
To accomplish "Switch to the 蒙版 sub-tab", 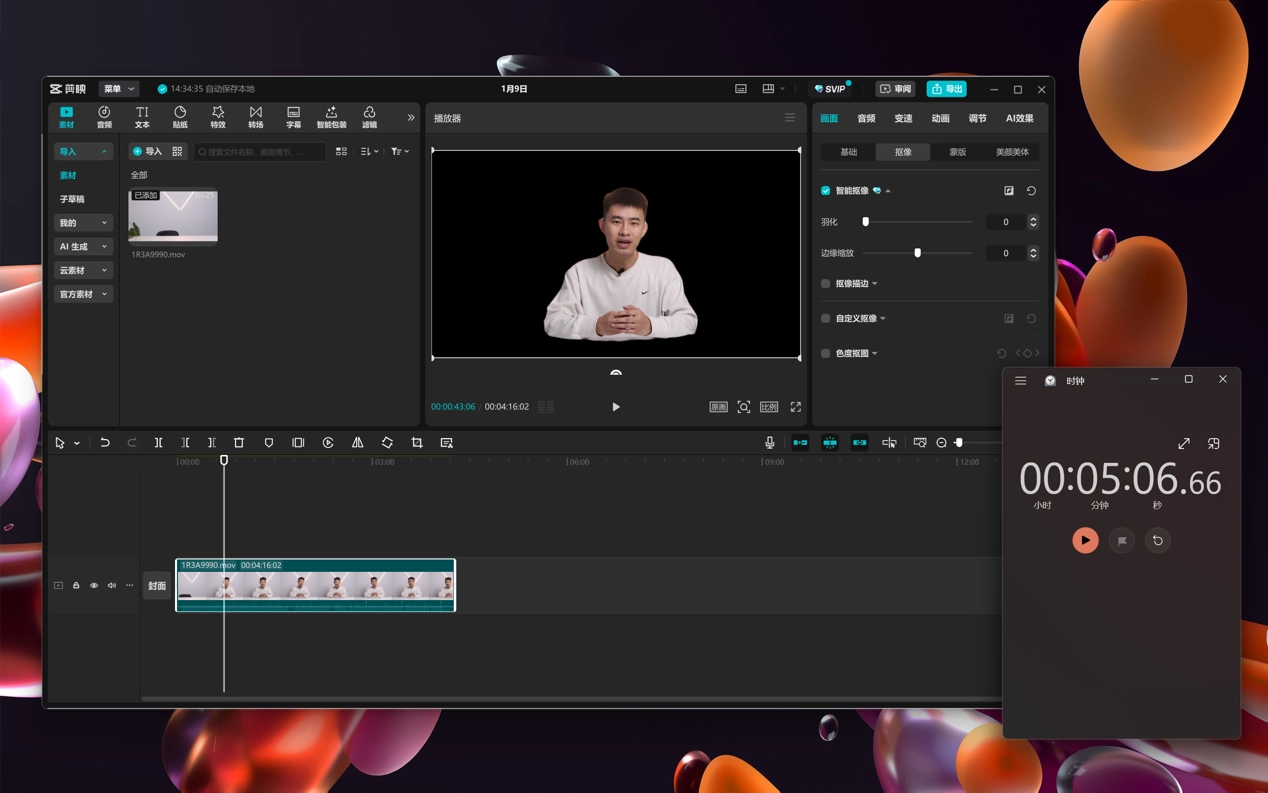I will [957, 152].
